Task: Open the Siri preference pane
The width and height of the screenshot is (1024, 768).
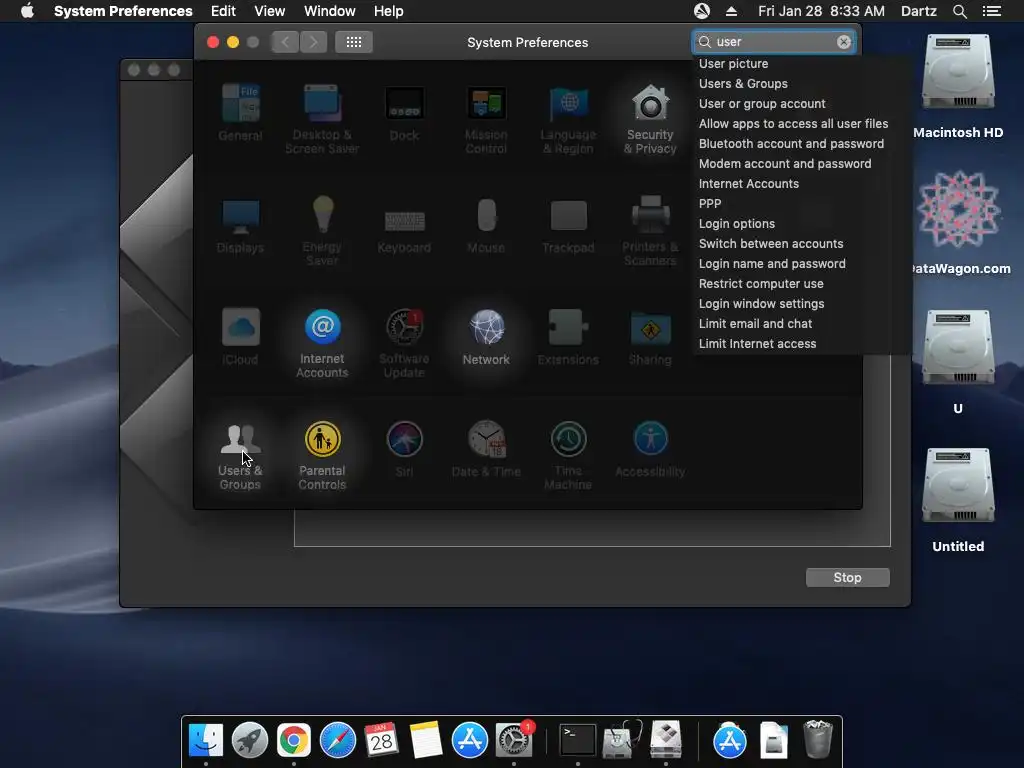Action: (404, 449)
